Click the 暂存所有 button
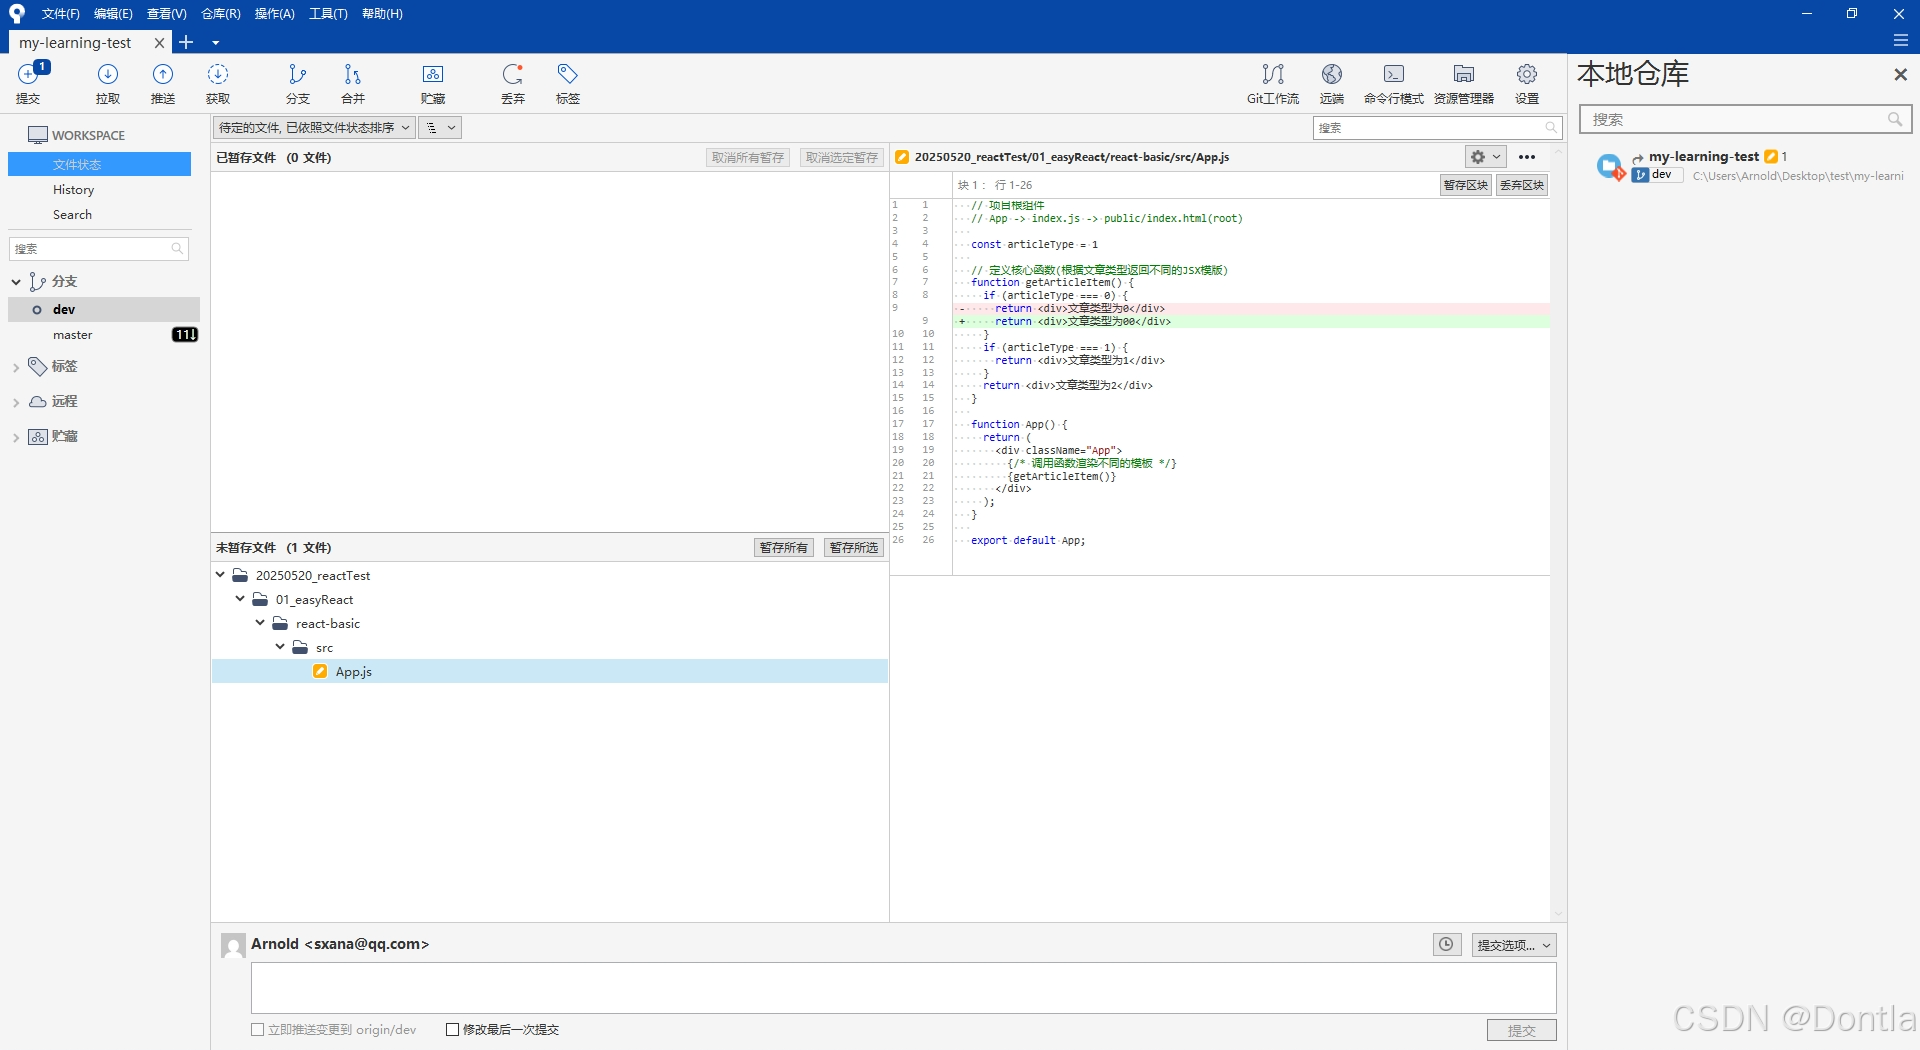Viewport: 1920px width, 1050px height. (783, 547)
